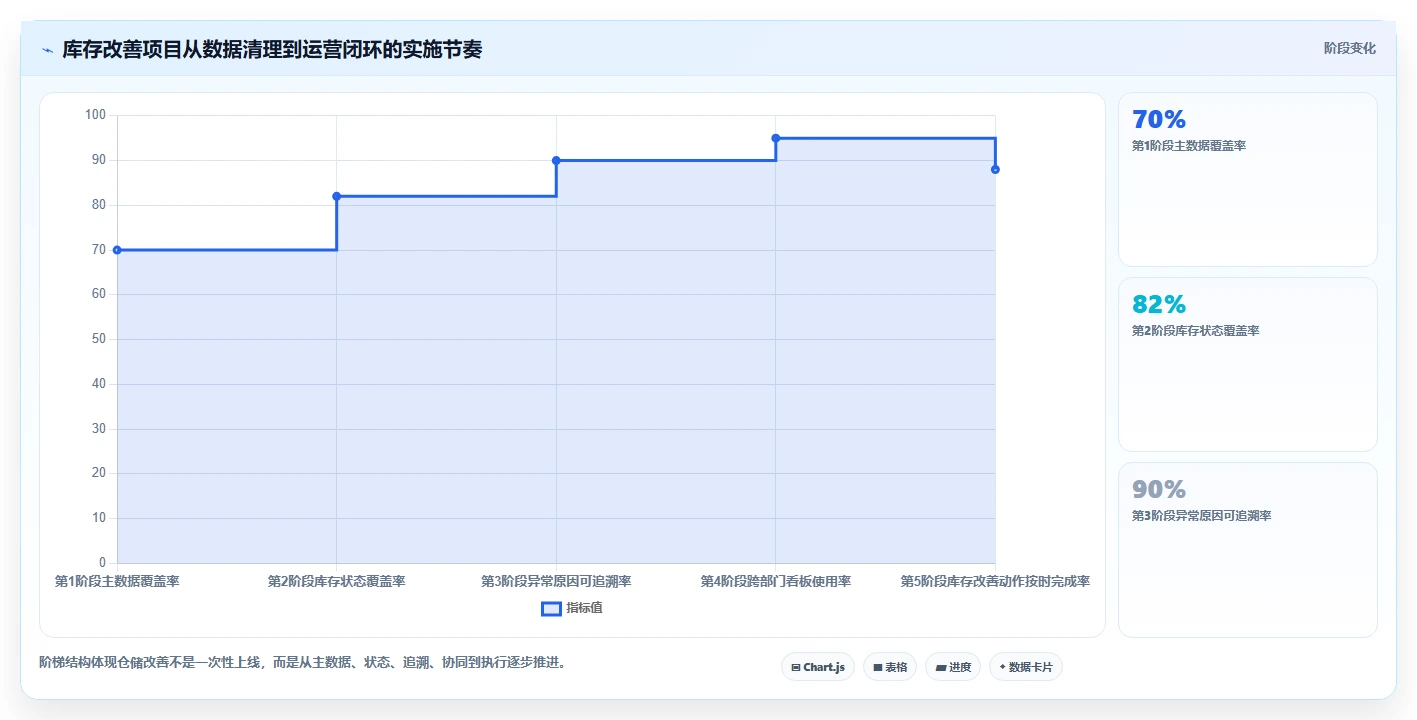Open the 82% 第2阶段库存状态覆盖率 card
1417x720 pixels.
click(1247, 364)
